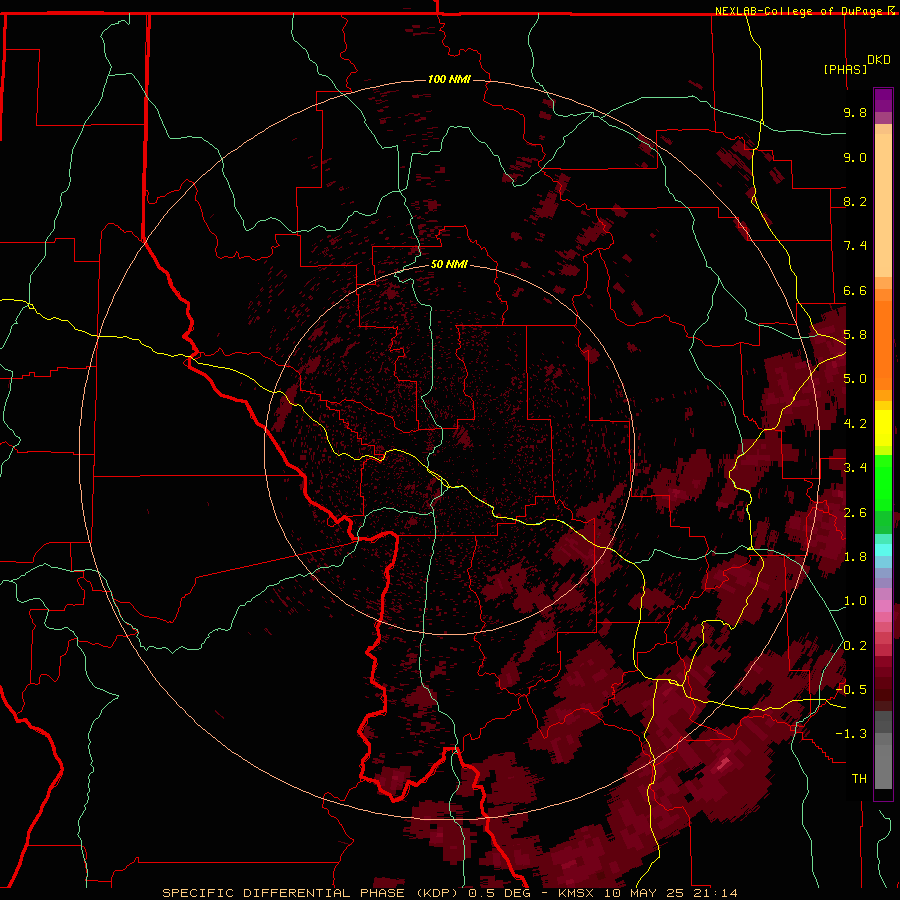Screen dimensions: 900x900
Task: Click the 1.8 value on the scale
Action: click(x=855, y=557)
